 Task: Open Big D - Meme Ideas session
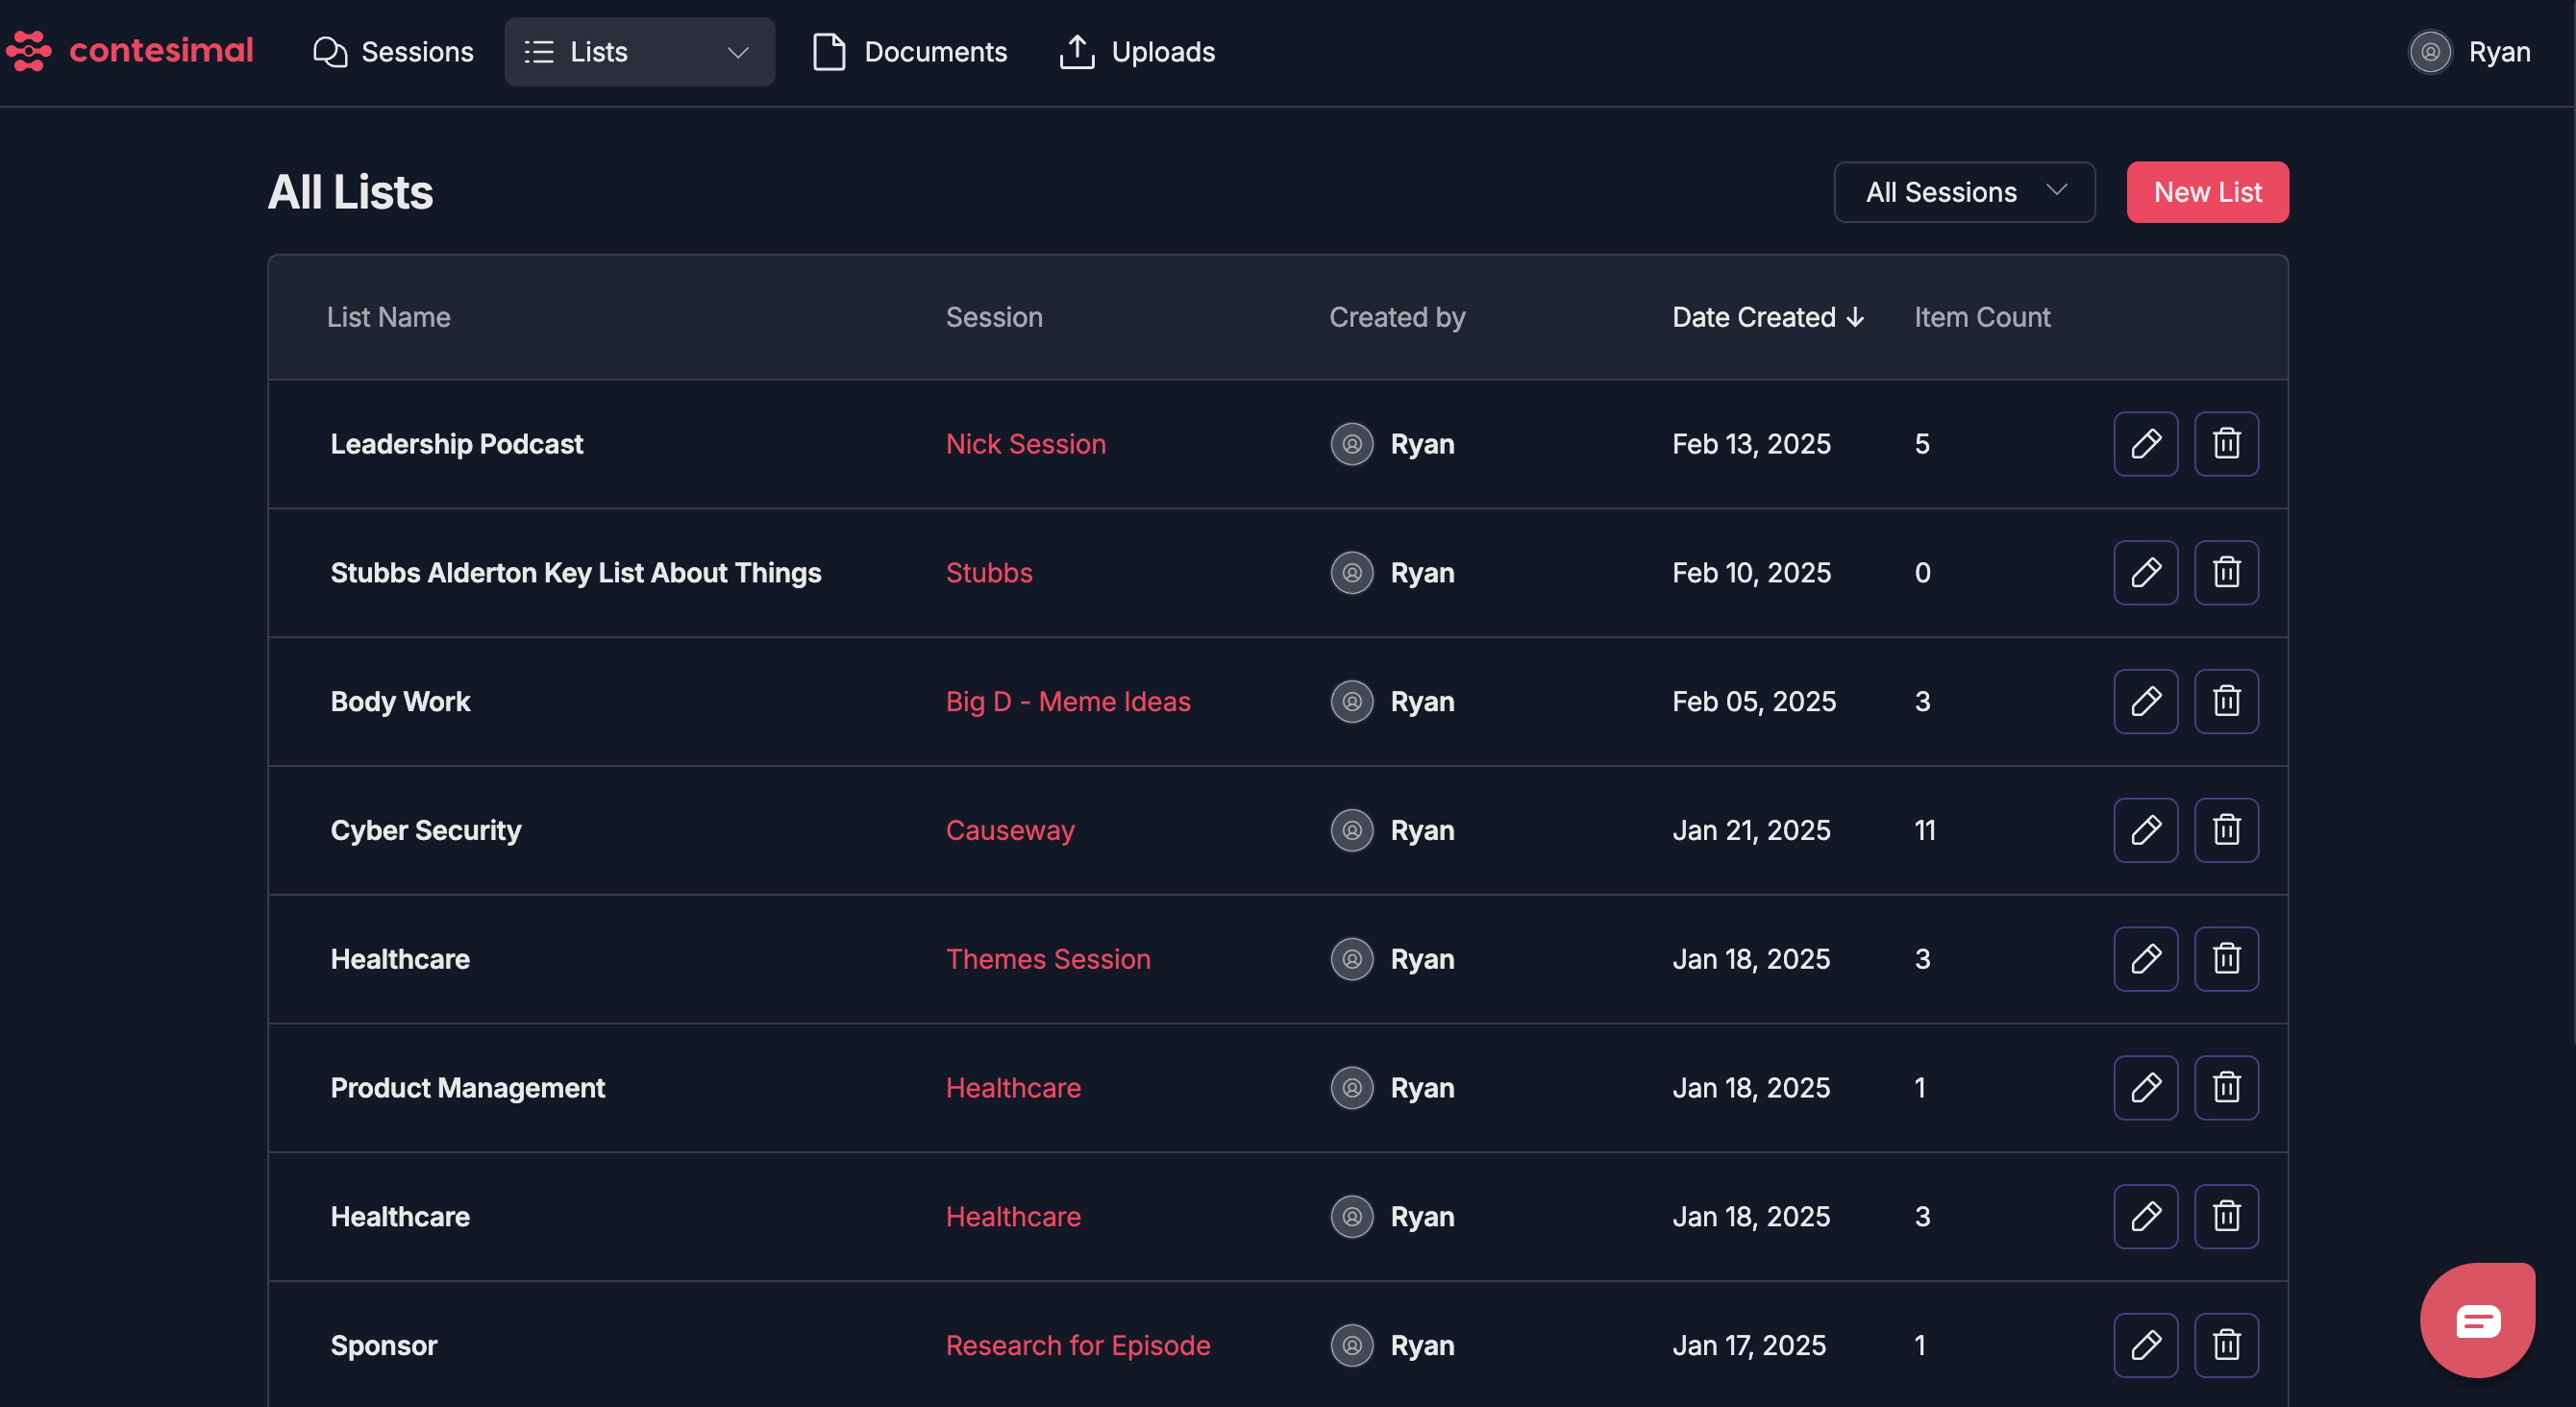click(1067, 702)
